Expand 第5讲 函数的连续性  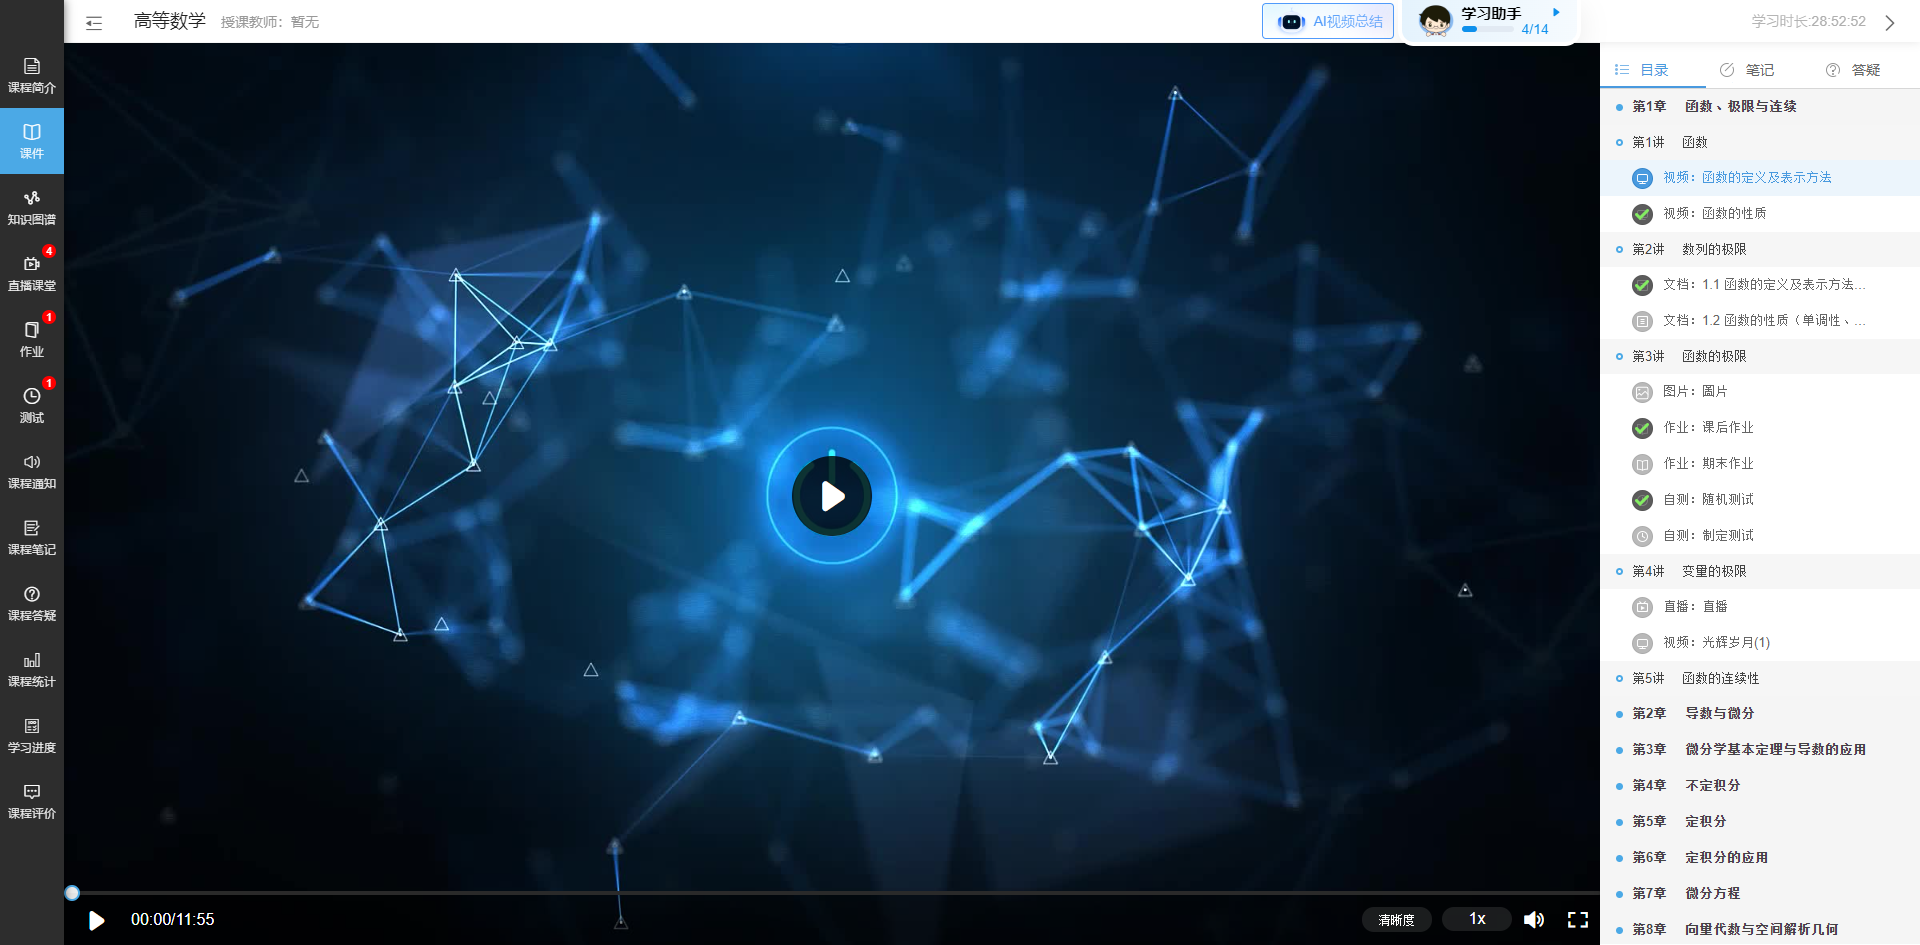(x=1760, y=678)
